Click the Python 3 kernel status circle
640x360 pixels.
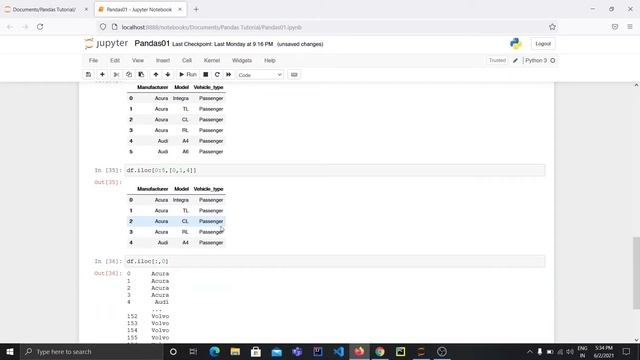tap(553, 60)
